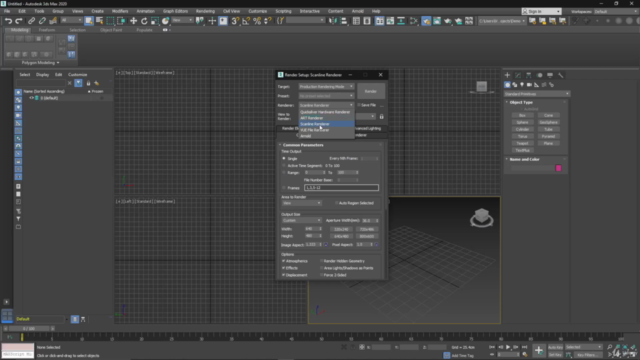This screenshot has width=640, height=360.
Task: Choose ART Renderer from list
Action: click(x=326, y=118)
